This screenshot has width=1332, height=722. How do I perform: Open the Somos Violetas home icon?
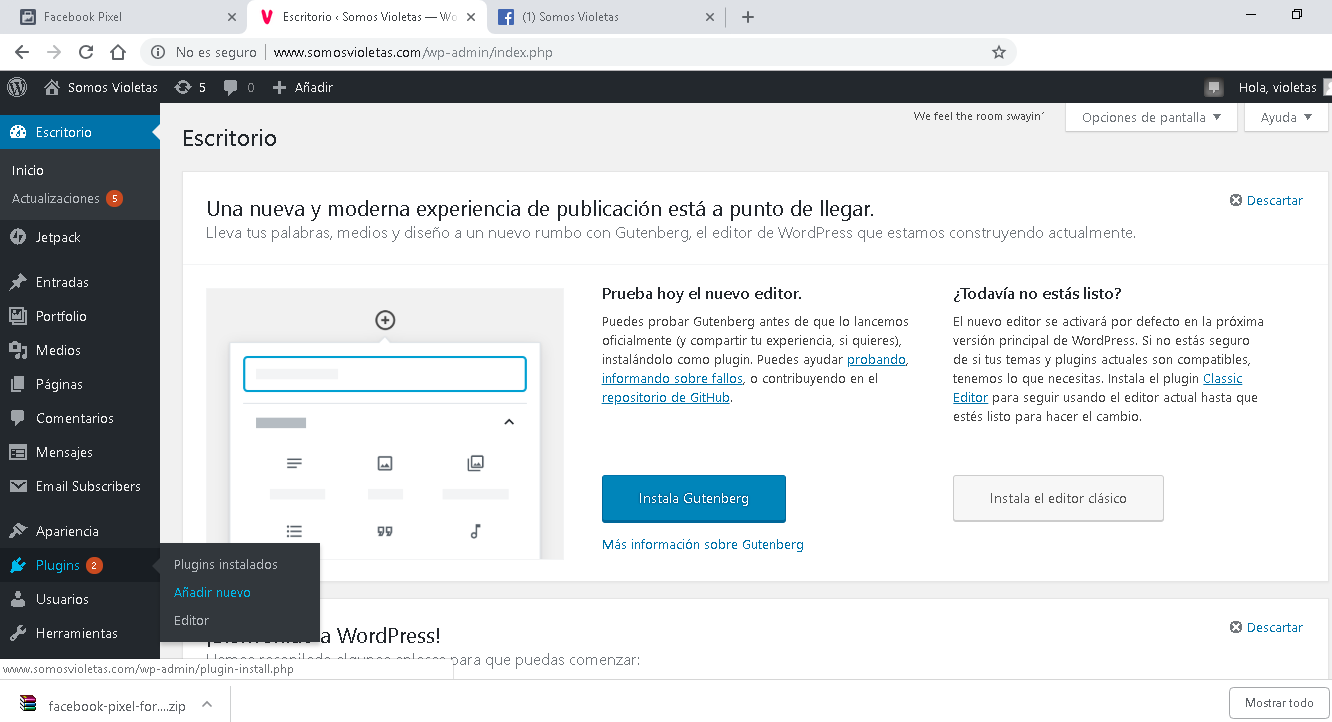click(x=53, y=87)
